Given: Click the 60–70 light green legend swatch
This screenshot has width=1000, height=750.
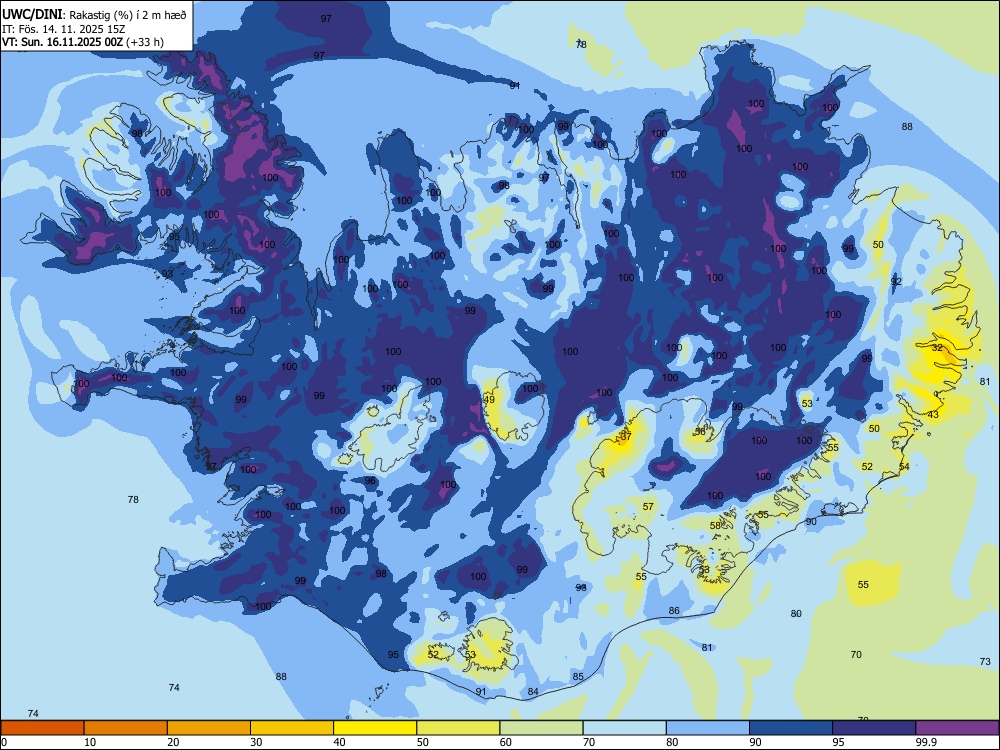Looking at the screenshot, I should pyautogui.click(x=541, y=728).
